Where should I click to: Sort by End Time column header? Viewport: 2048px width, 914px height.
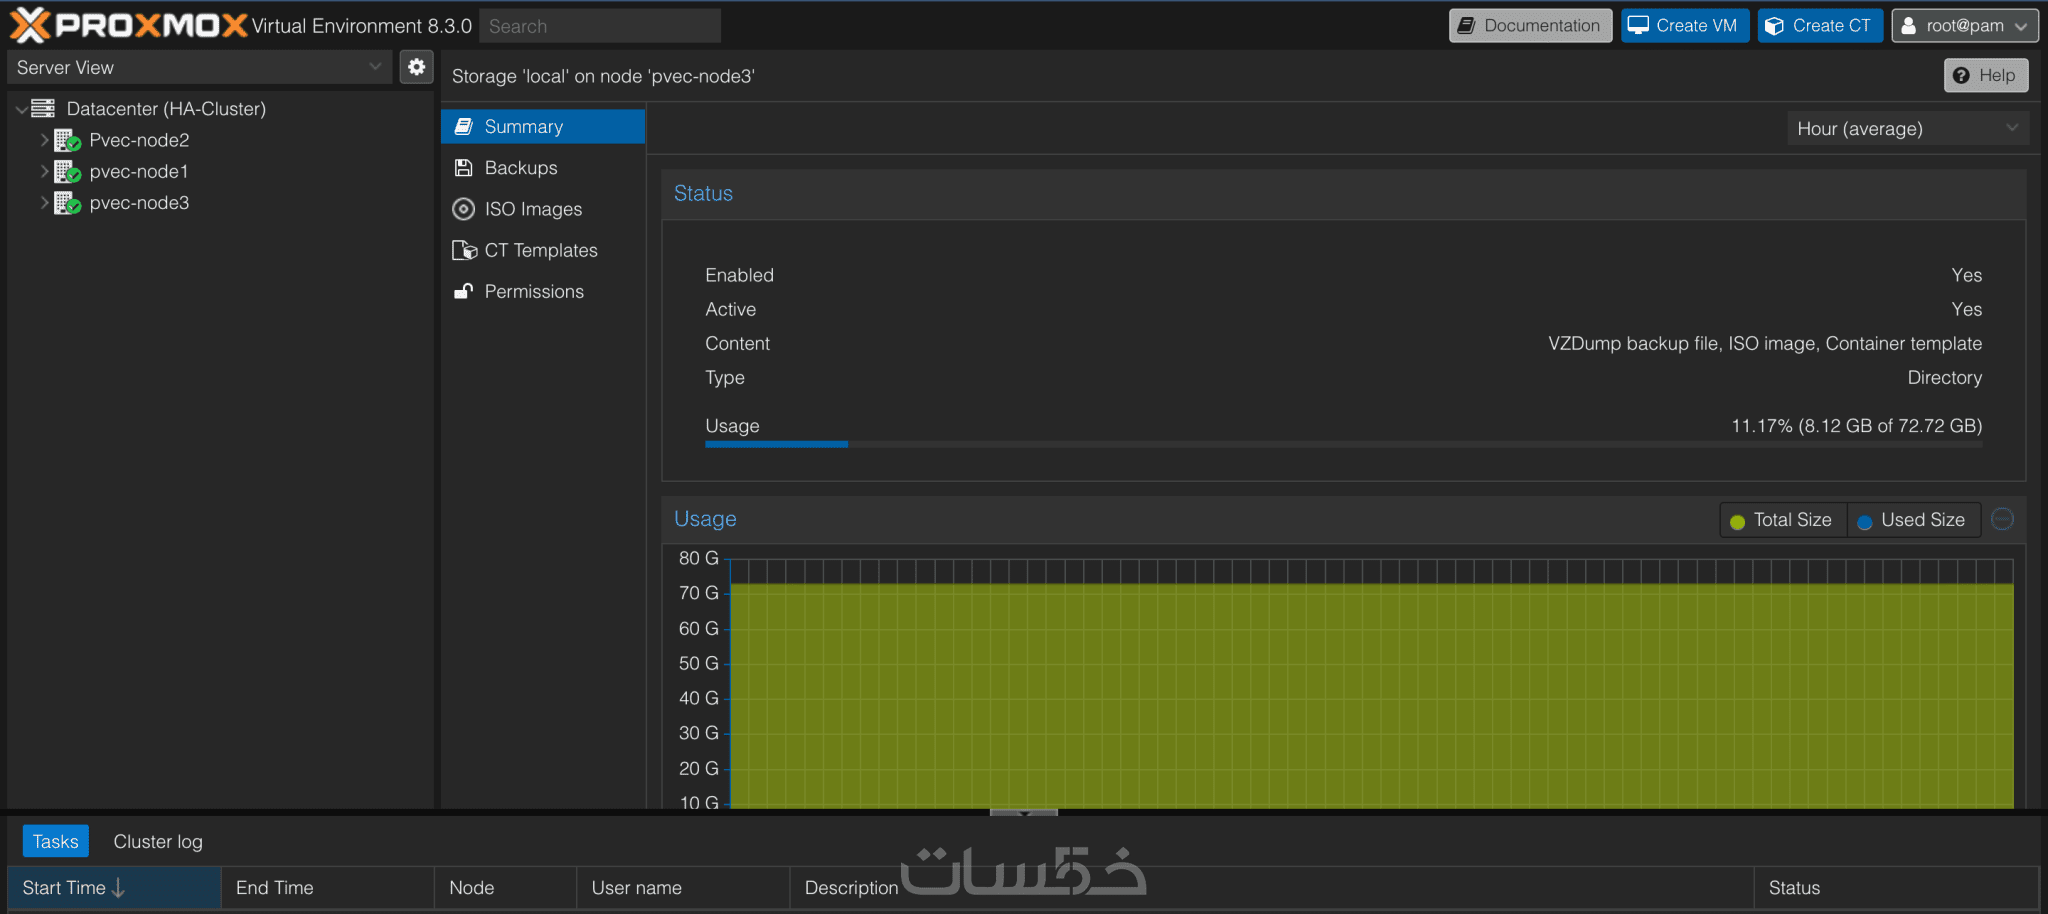(327, 887)
